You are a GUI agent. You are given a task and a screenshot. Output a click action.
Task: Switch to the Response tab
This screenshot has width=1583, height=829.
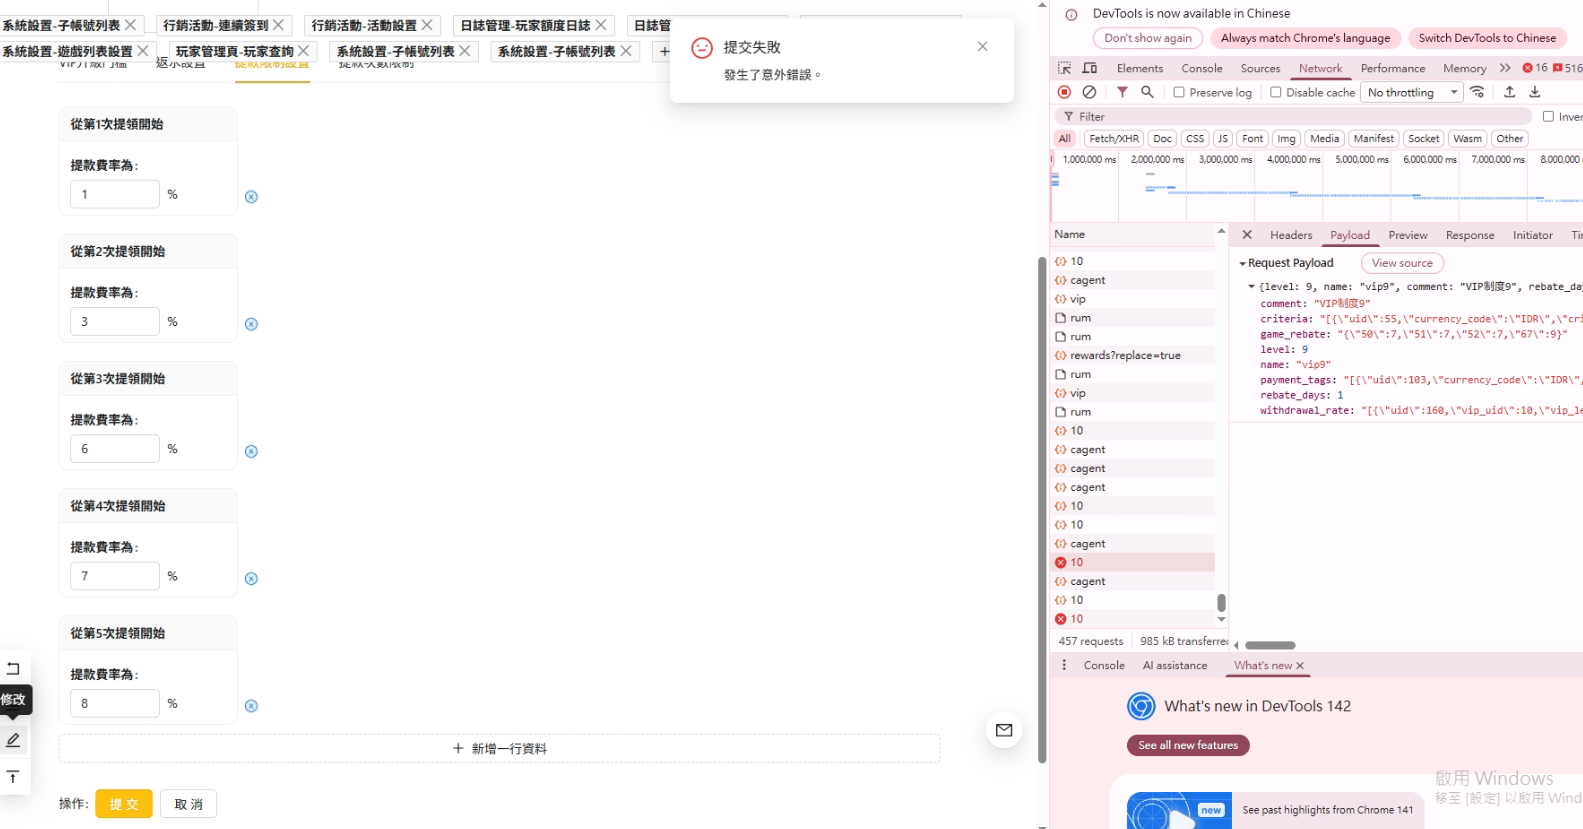pos(1469,235)
